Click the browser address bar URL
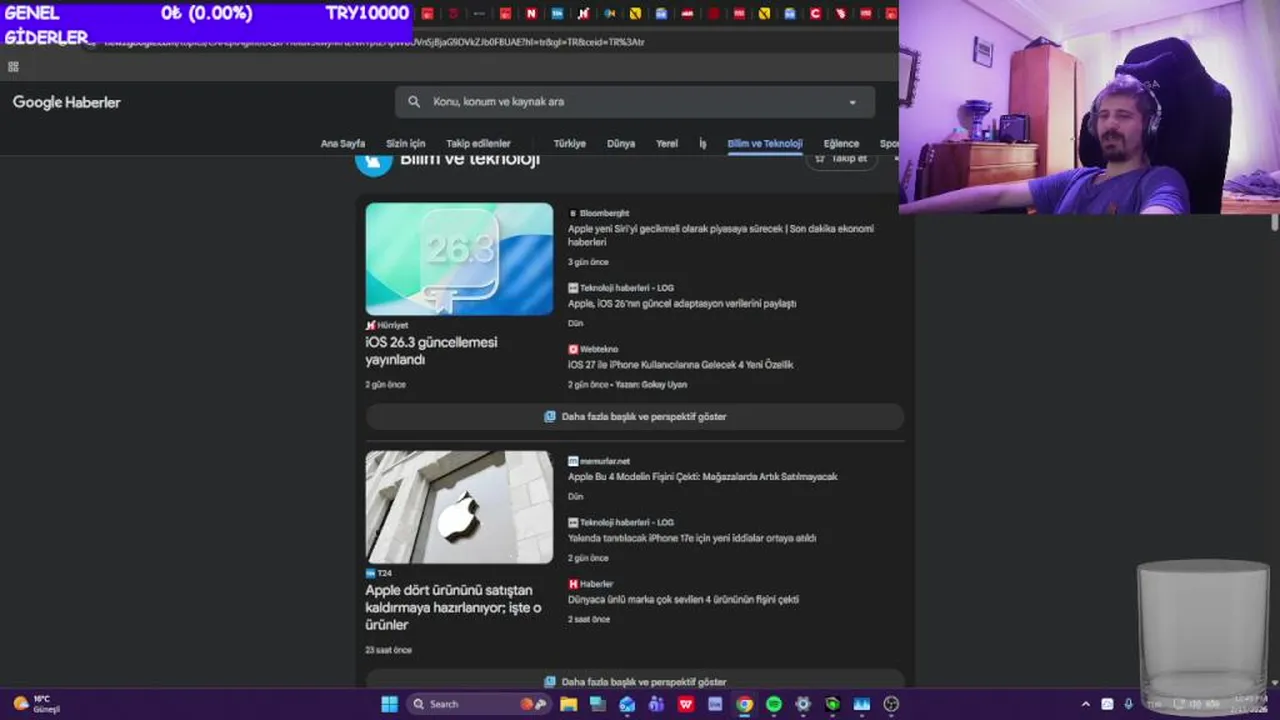This screenshot has width=1280, height=720. coord(375,43)
